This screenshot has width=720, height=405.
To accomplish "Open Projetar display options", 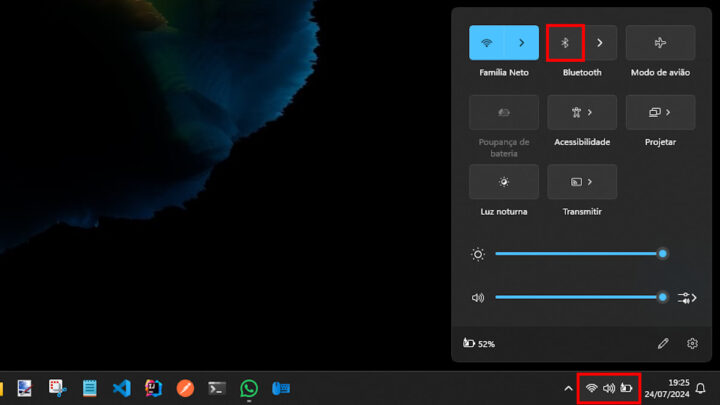I will click(660, 112).
